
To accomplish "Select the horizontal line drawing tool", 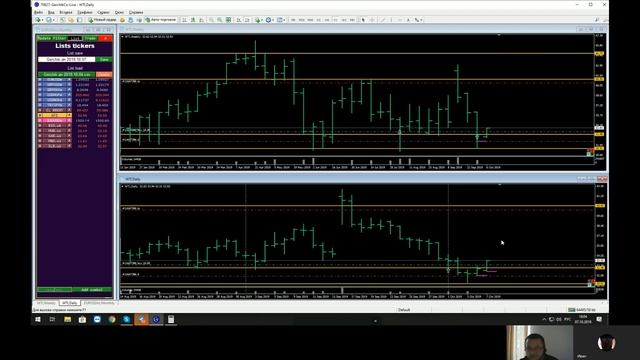I will pos(400,20).
